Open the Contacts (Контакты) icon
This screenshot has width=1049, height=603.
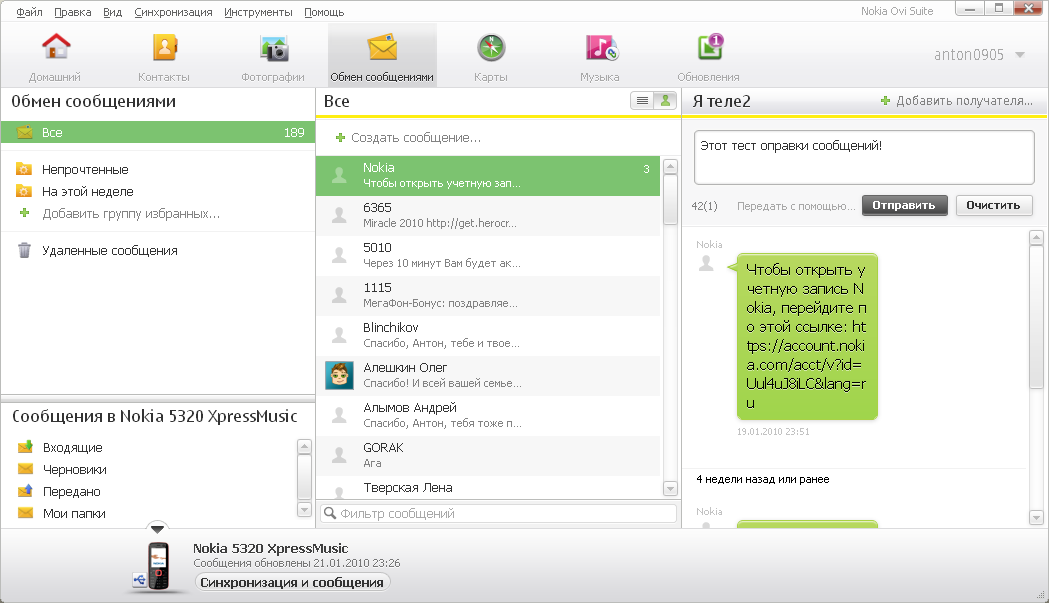pyautogui.click(x=164, y=48)
